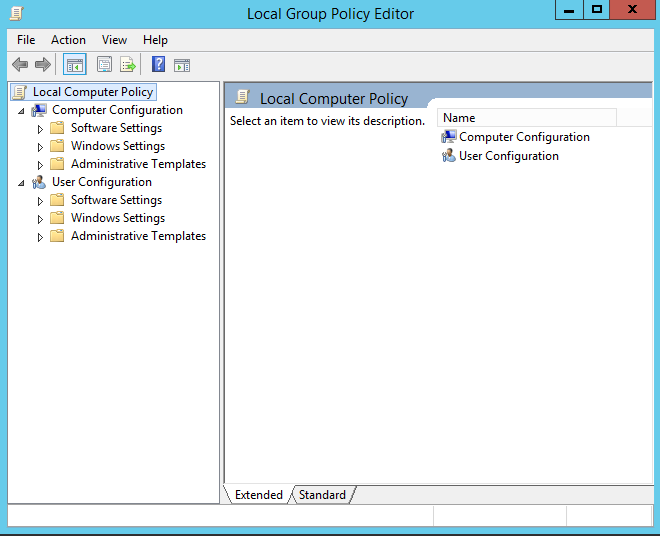The width and height of the screenshot is (660, 536).
Task: Open the View menu
Action: pos(114,40)
